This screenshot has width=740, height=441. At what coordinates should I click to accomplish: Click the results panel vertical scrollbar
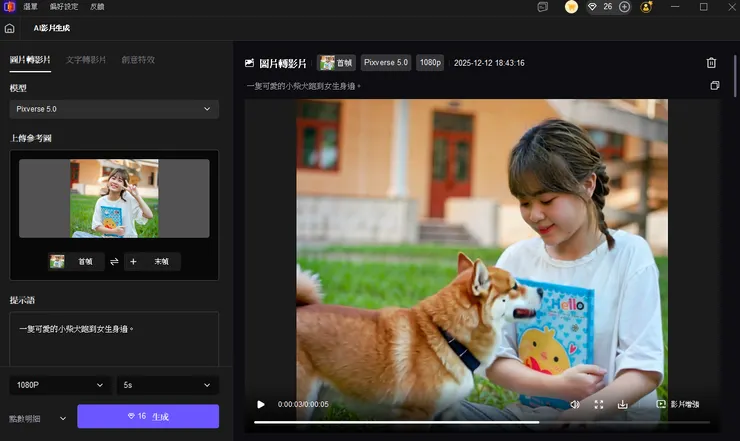pyautogui.click(x=736, y=76)
